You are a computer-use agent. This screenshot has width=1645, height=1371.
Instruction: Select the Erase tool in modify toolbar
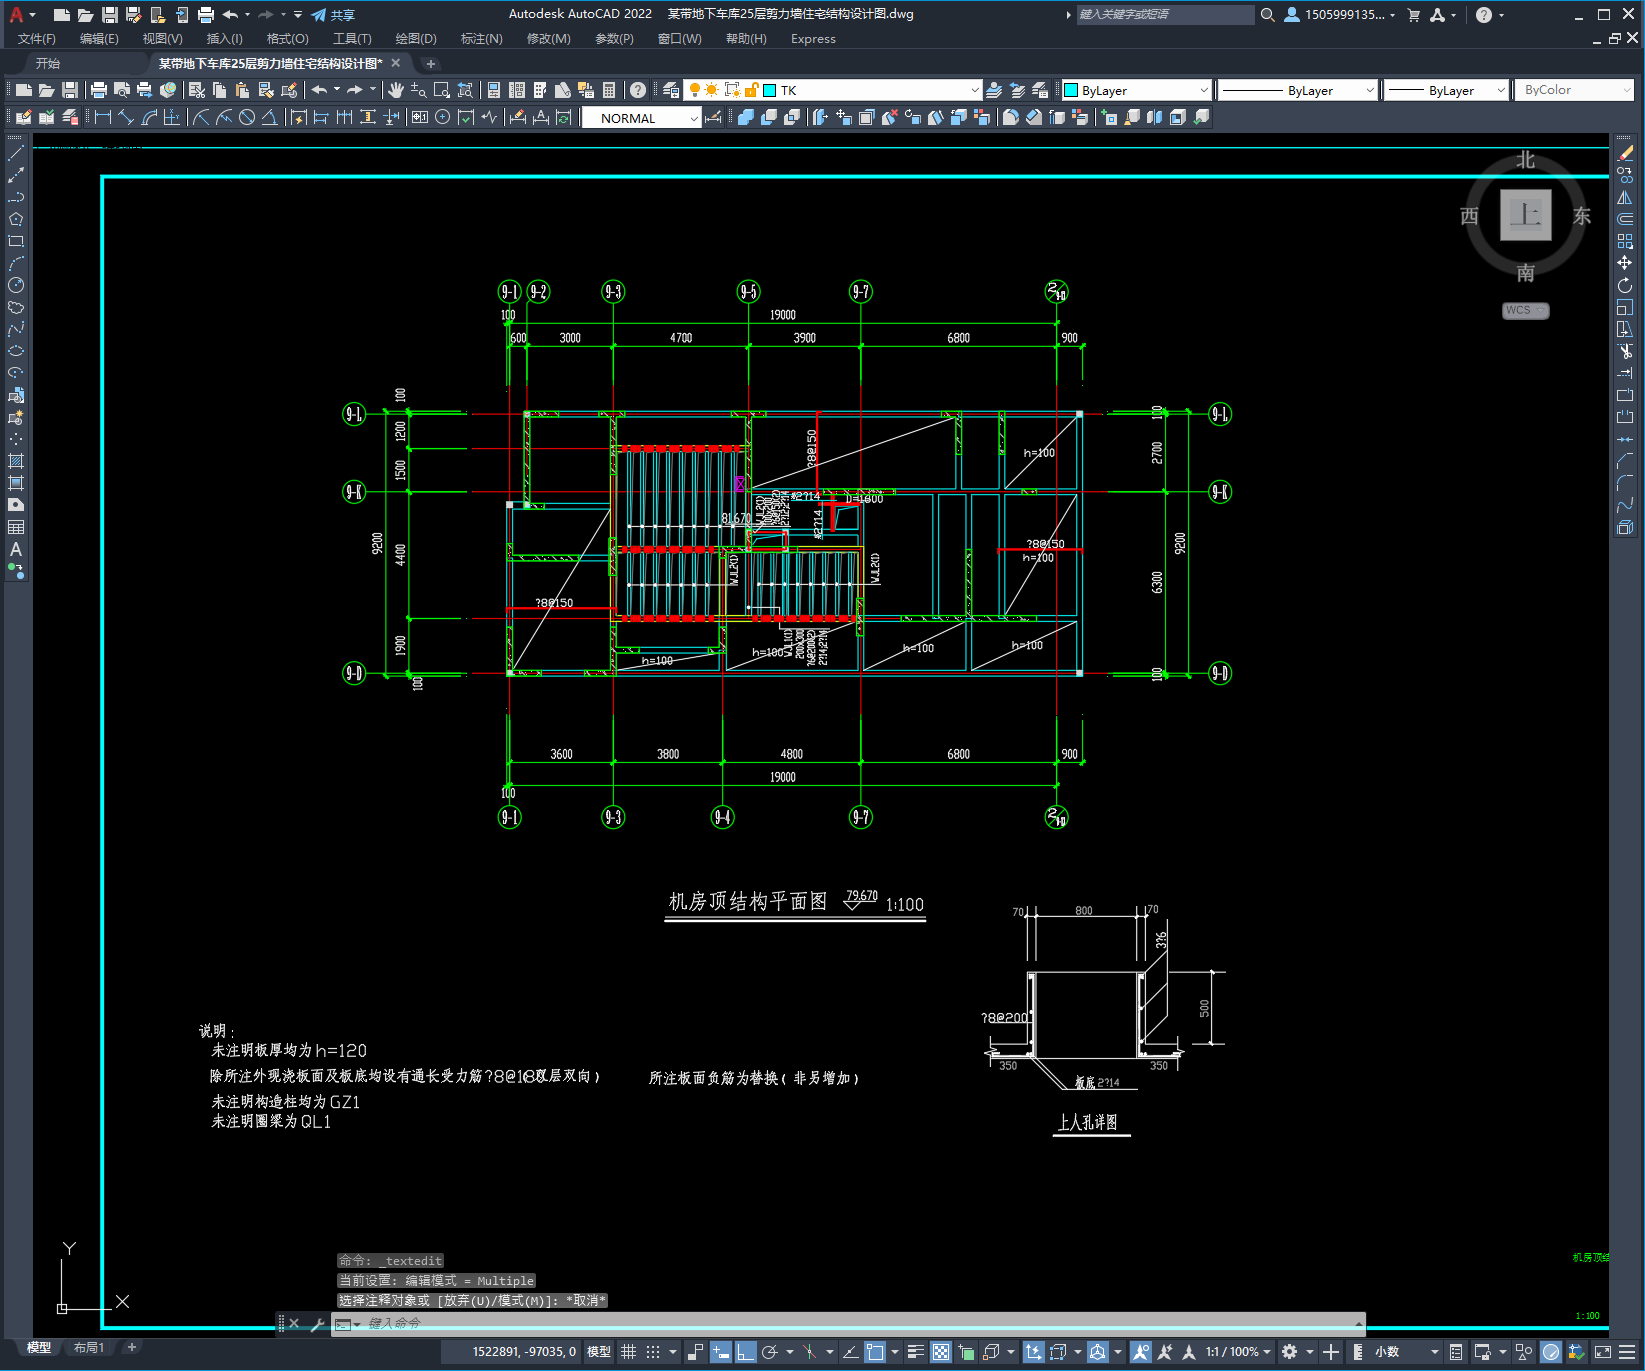click(1625, 153)
